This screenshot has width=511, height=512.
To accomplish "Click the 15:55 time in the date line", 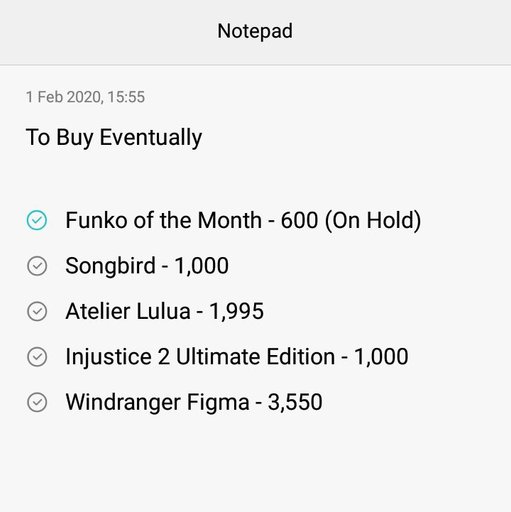I will 126,97.
